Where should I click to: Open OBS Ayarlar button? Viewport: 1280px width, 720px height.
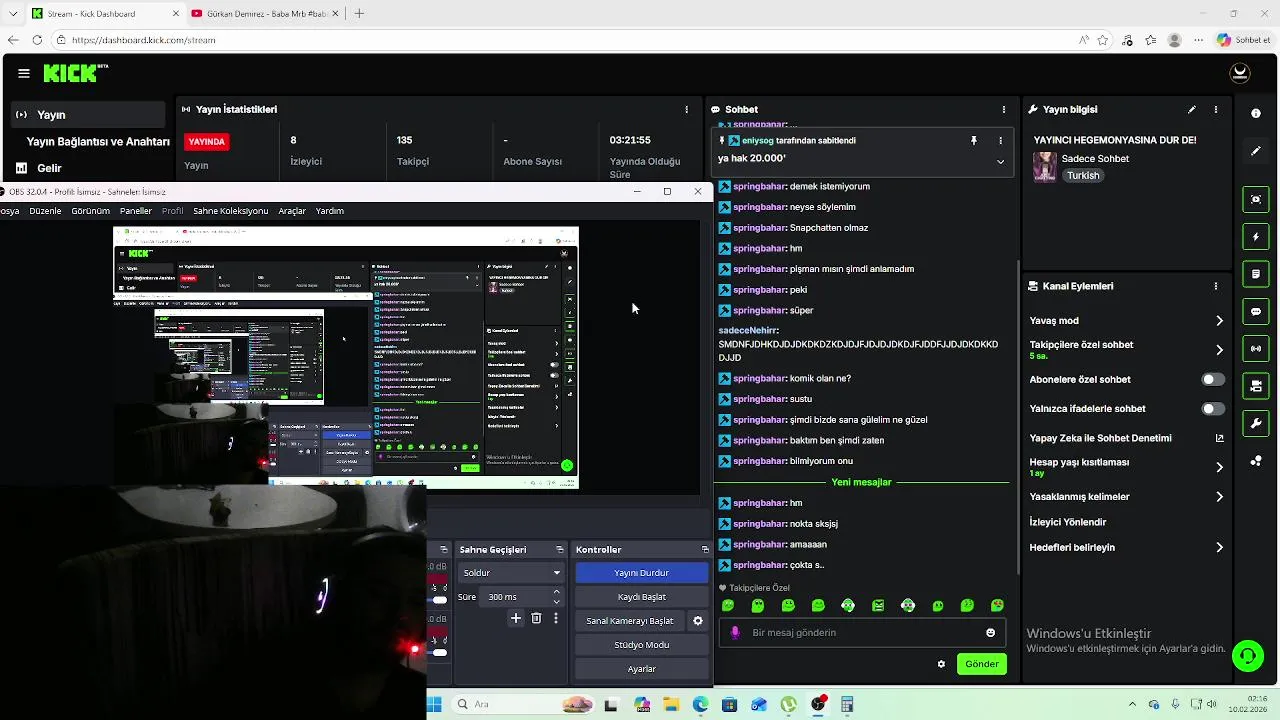tap(642, 669)
